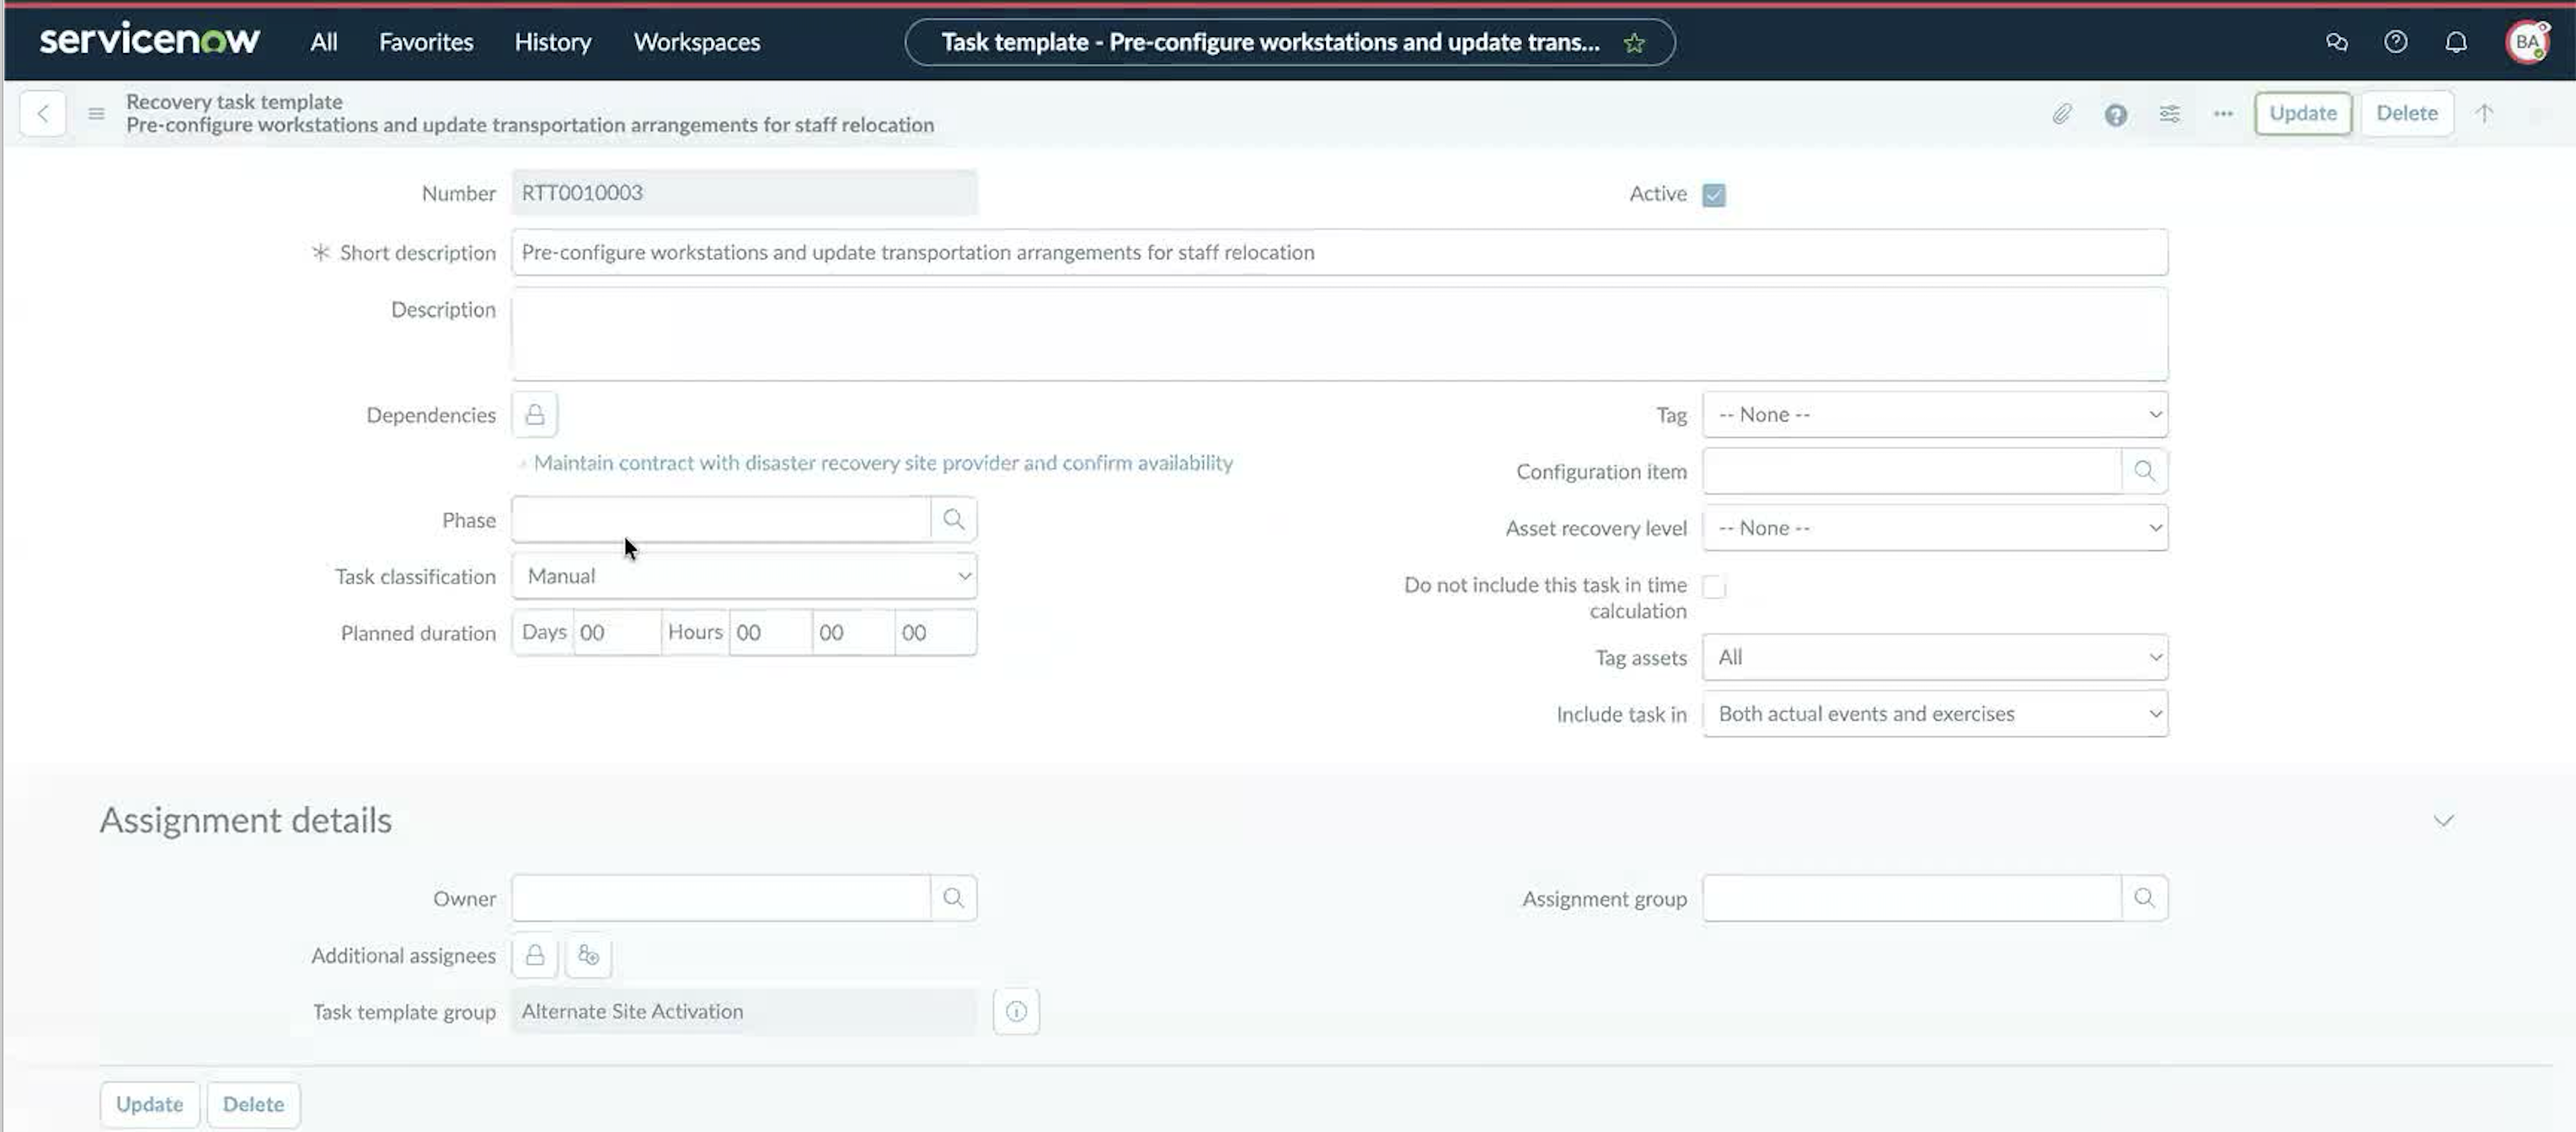Open the Asset recovery level dropdown

1935,528
